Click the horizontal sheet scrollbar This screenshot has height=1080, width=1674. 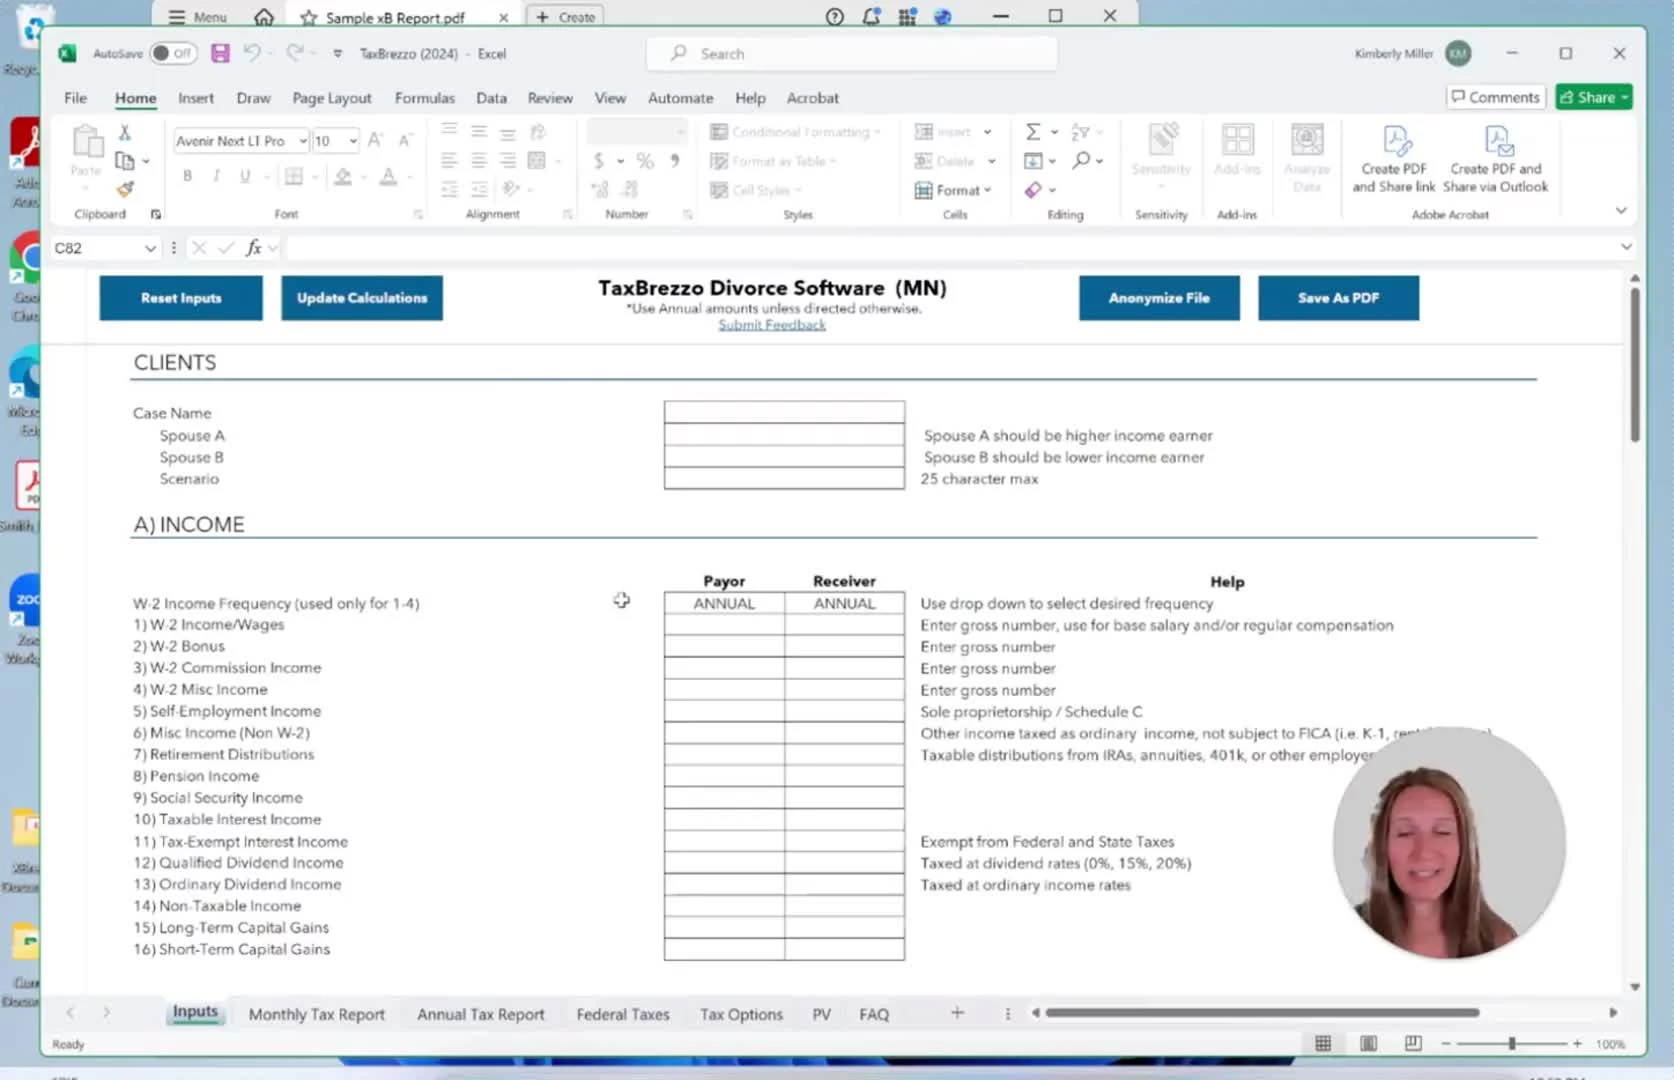pyautogui.click(x=1262, y=1012)
